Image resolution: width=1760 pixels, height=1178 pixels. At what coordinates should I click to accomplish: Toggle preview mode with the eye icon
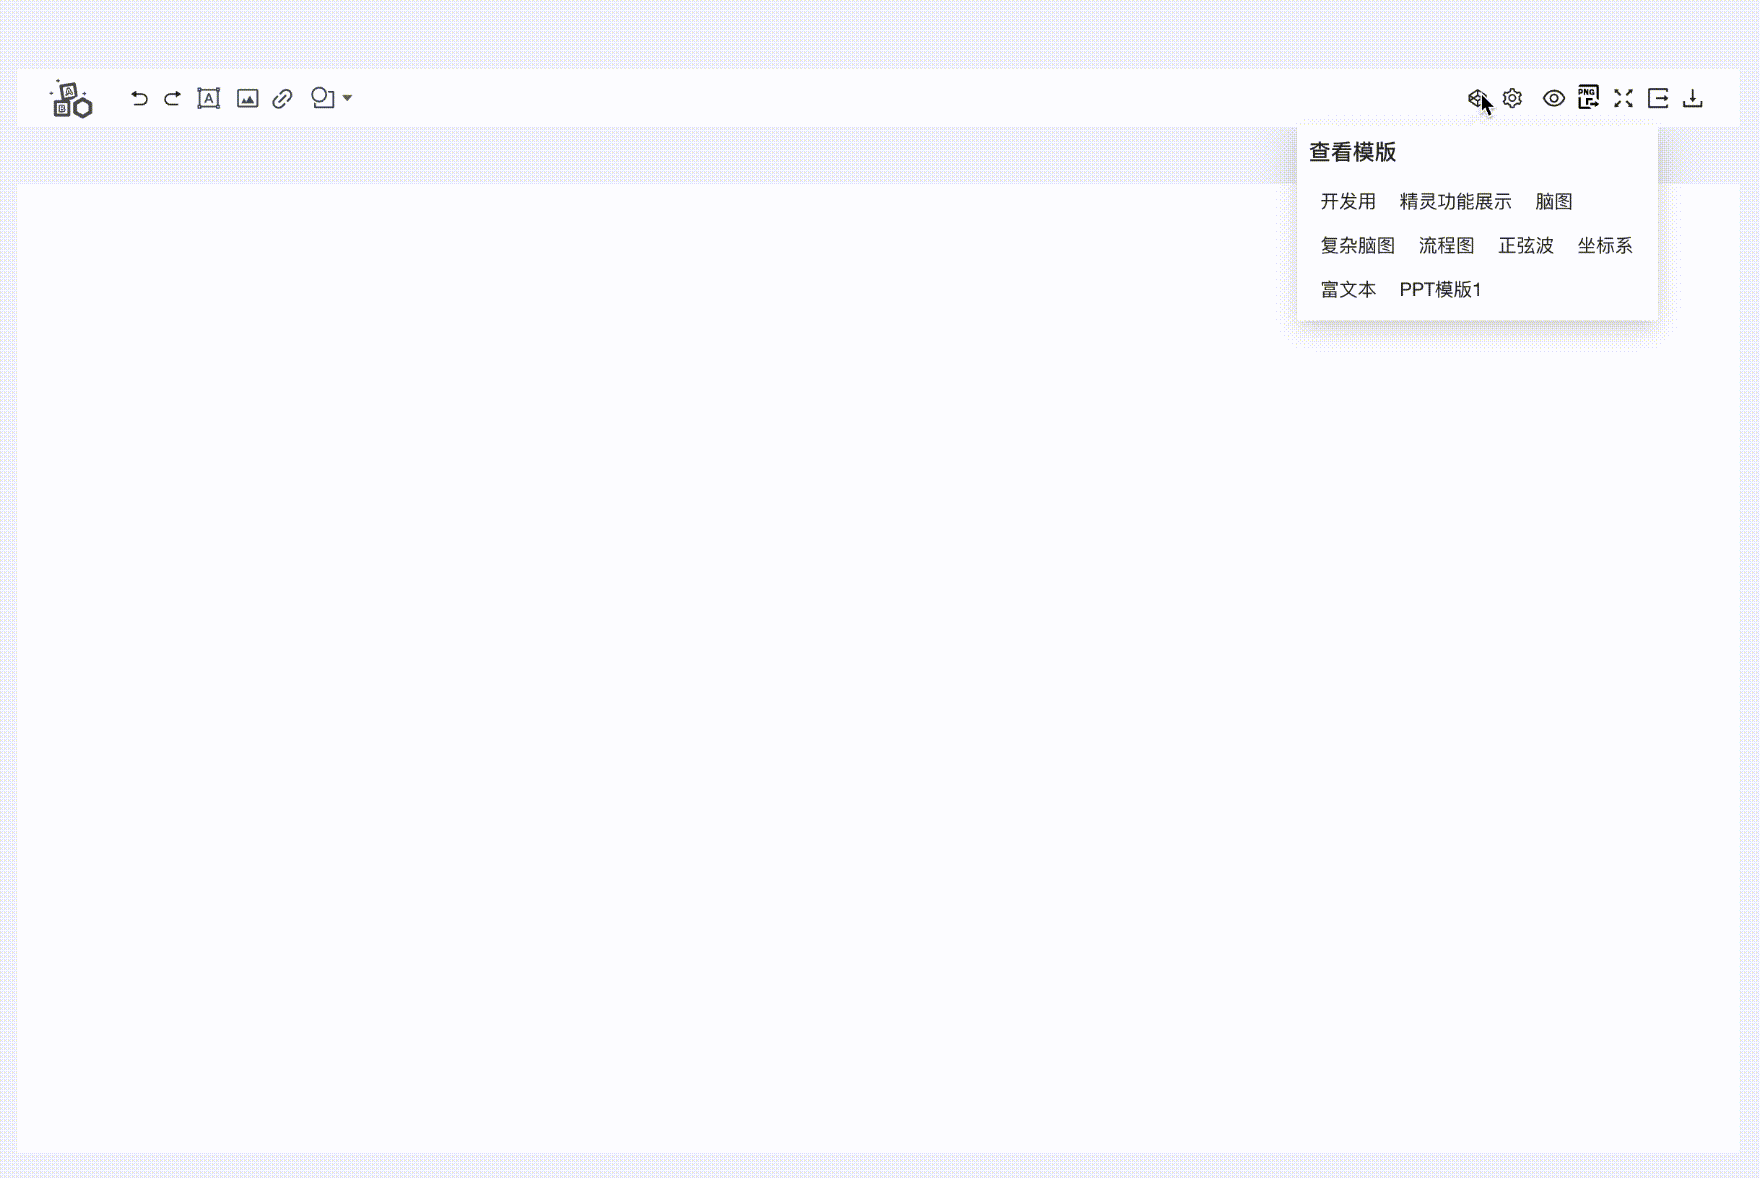point(1553,98)
